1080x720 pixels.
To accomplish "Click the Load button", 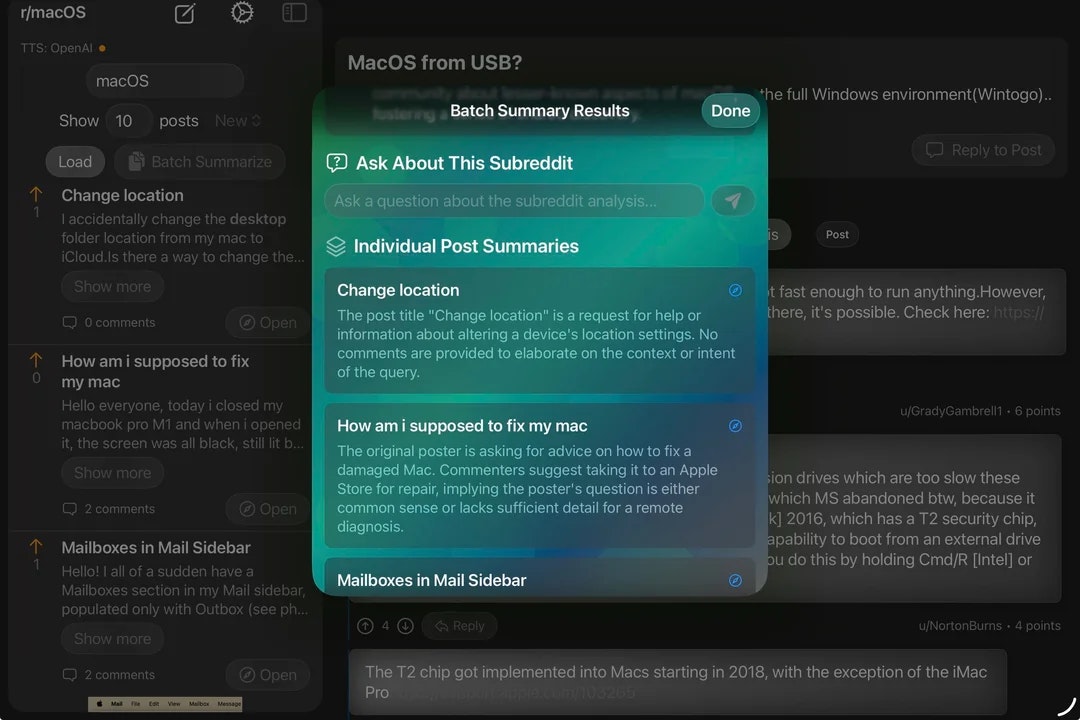I will (75, 162).
